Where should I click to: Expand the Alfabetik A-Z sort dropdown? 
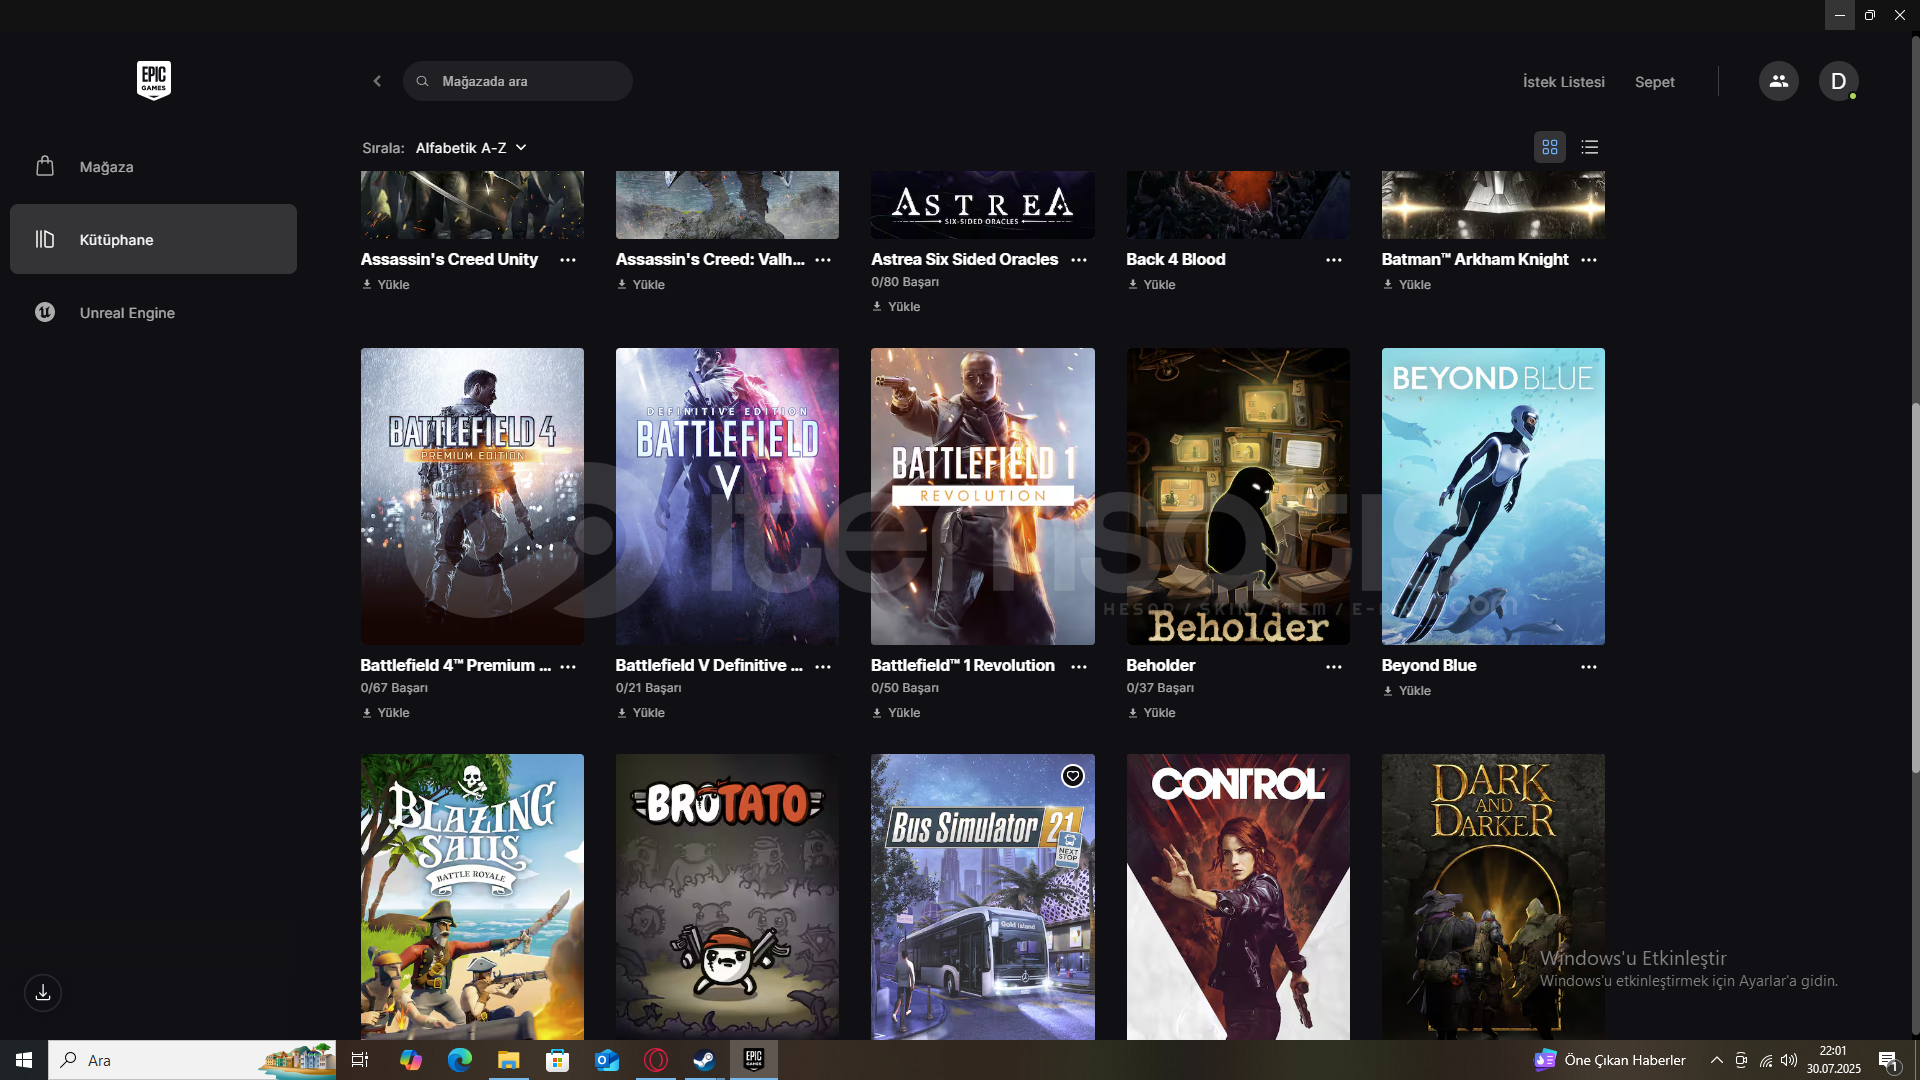pyautogui.click(x=470, y=148)
